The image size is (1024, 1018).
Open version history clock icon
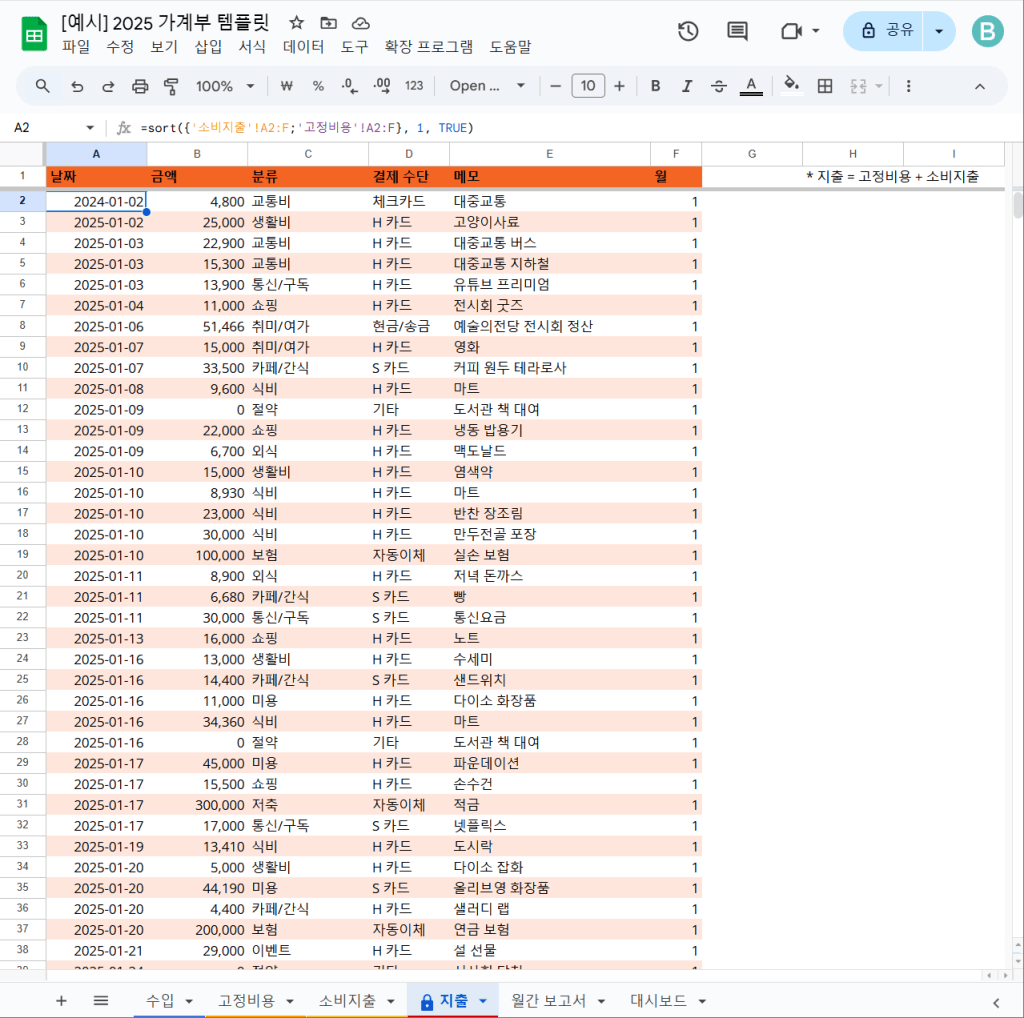688,31
